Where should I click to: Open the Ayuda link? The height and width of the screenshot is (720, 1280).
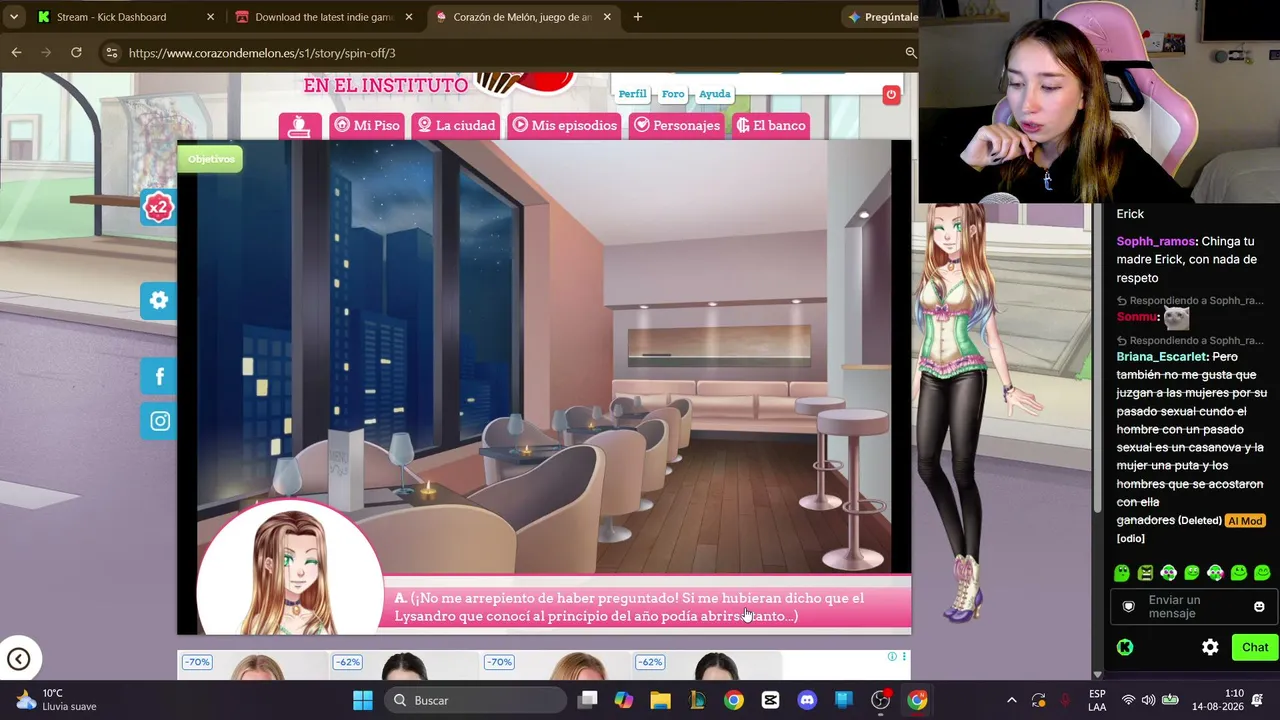click(x=714, y=94)
